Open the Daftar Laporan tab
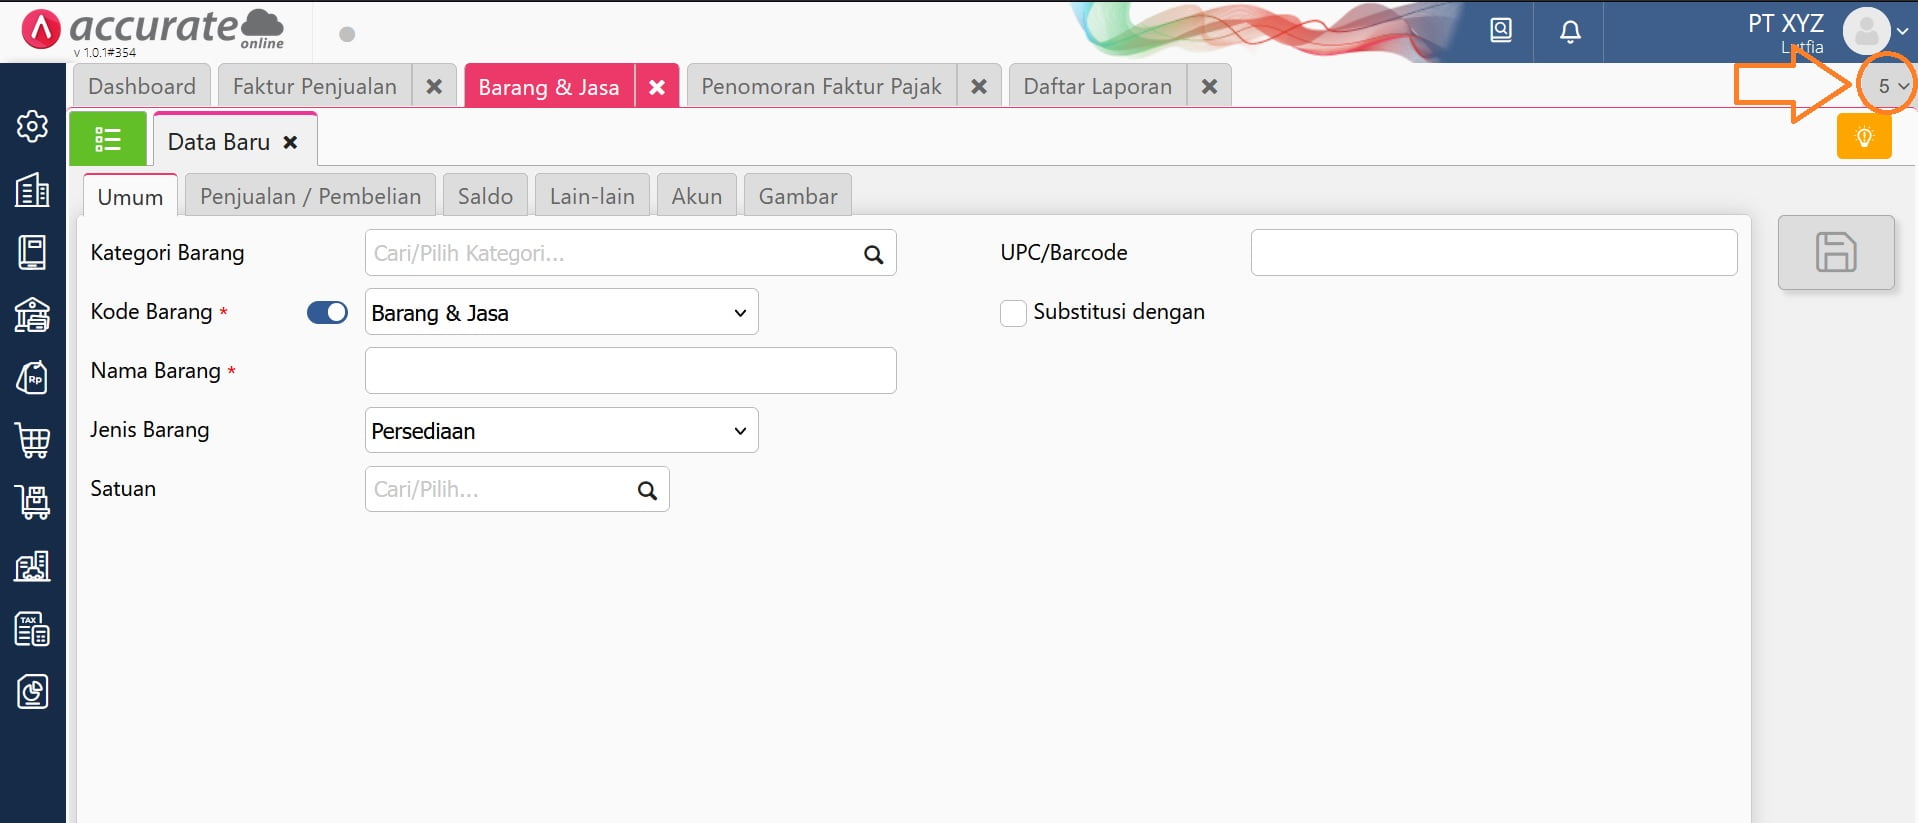 pos(1097,87)
